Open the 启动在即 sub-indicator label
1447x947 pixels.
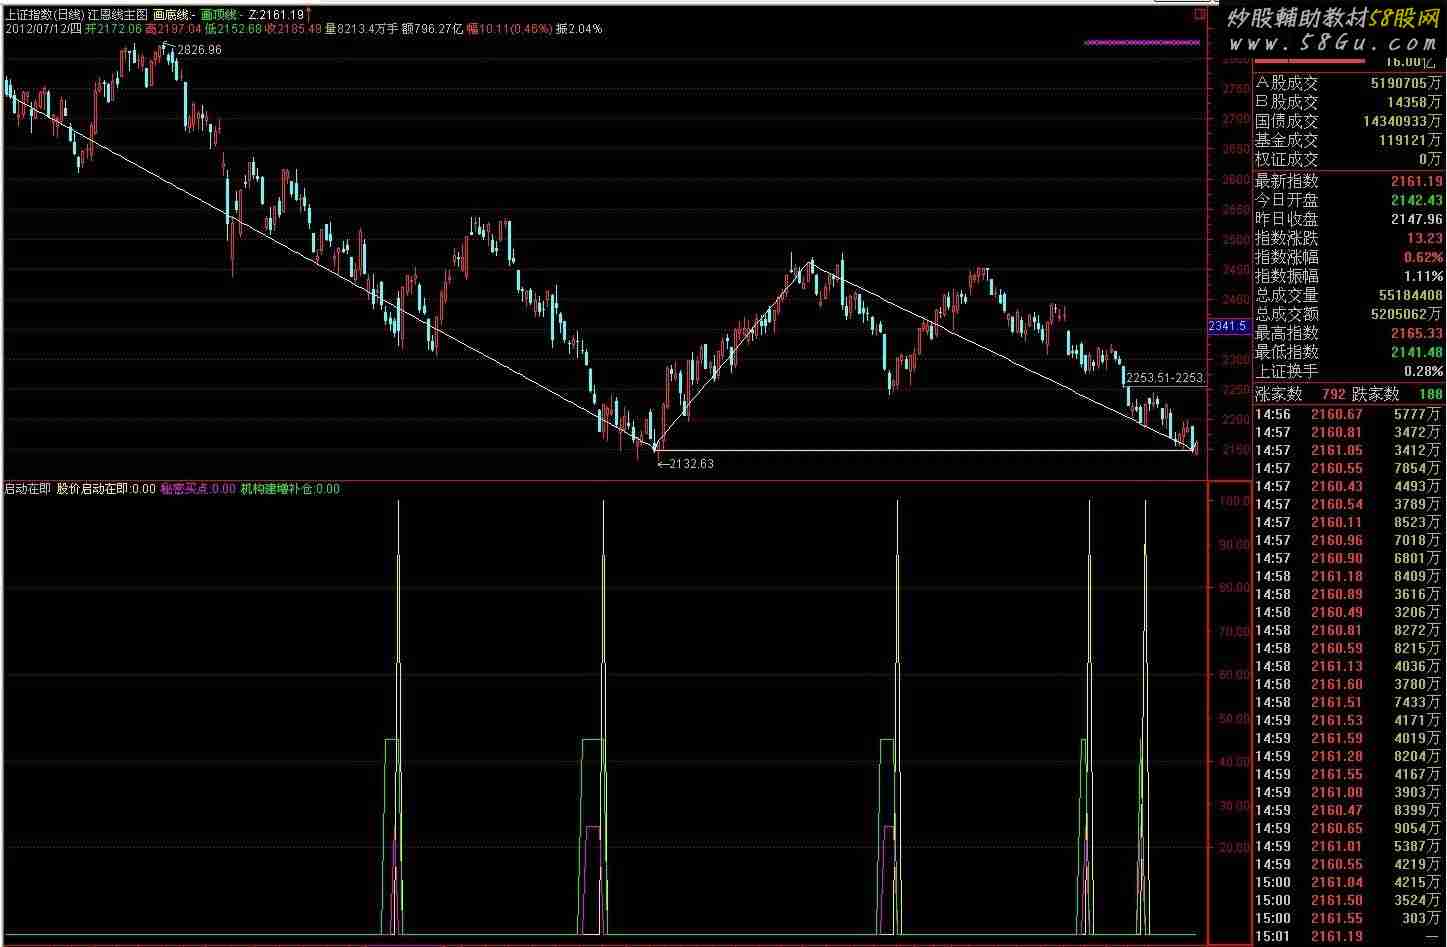point(27,489)
